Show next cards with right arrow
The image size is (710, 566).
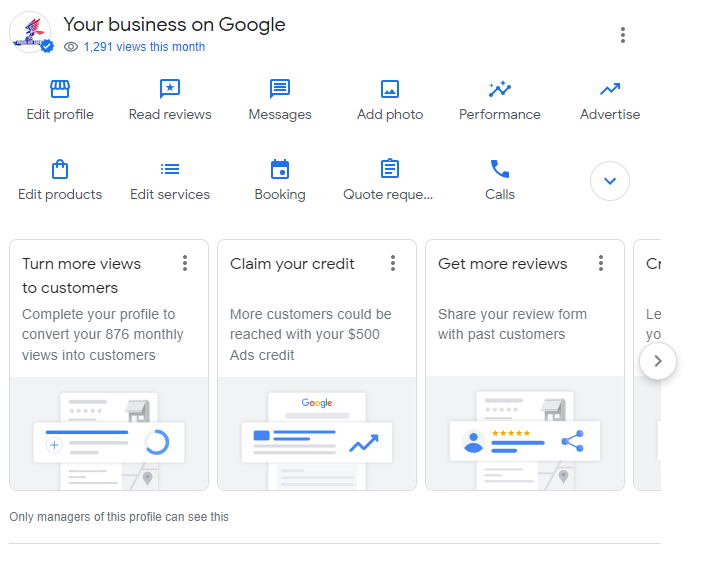[x=658, y=361]
